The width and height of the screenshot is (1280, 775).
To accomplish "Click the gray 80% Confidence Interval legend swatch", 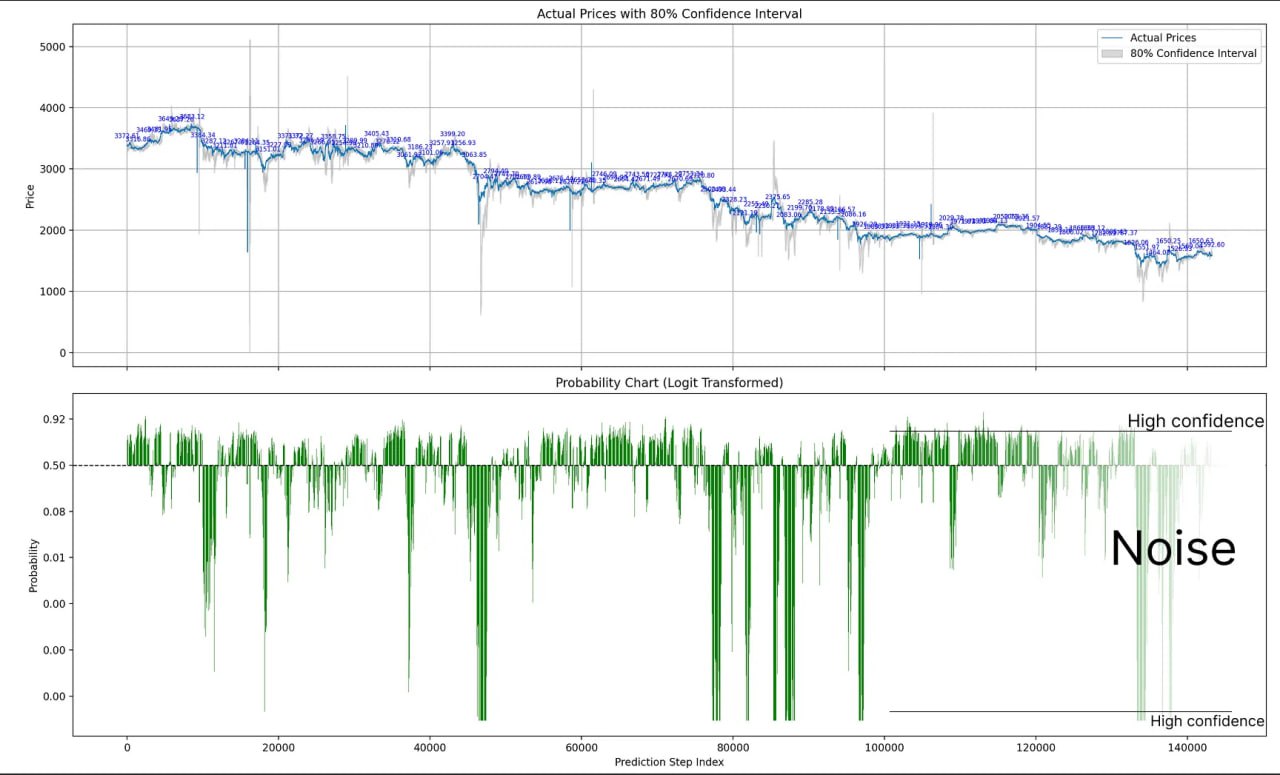I will click(x=1111, y=54).
